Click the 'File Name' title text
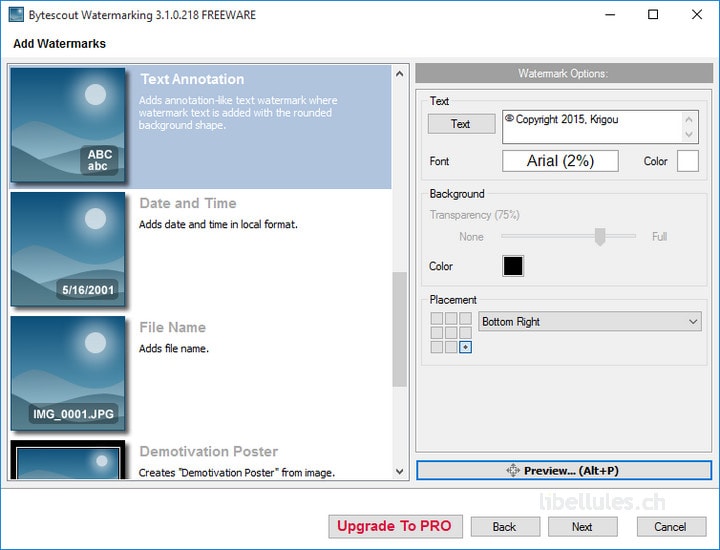This screenshot has width=720, height=550. click(173, 327)
